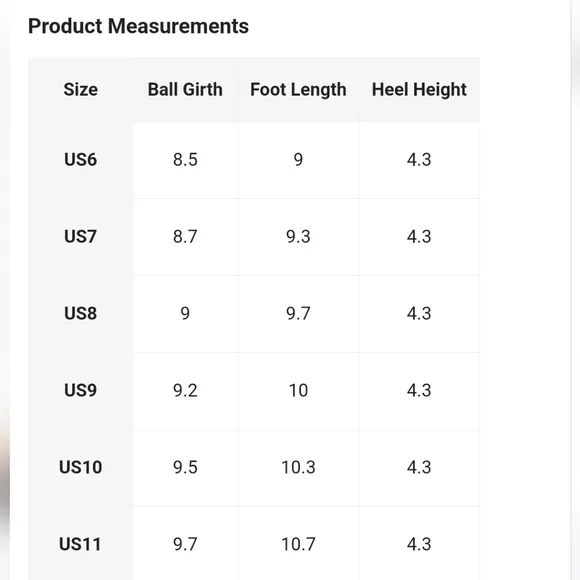The height and width of the screenshot is (580, 580).
Task: Select the Ball Girth column header
Action: (x=185, y=90)
